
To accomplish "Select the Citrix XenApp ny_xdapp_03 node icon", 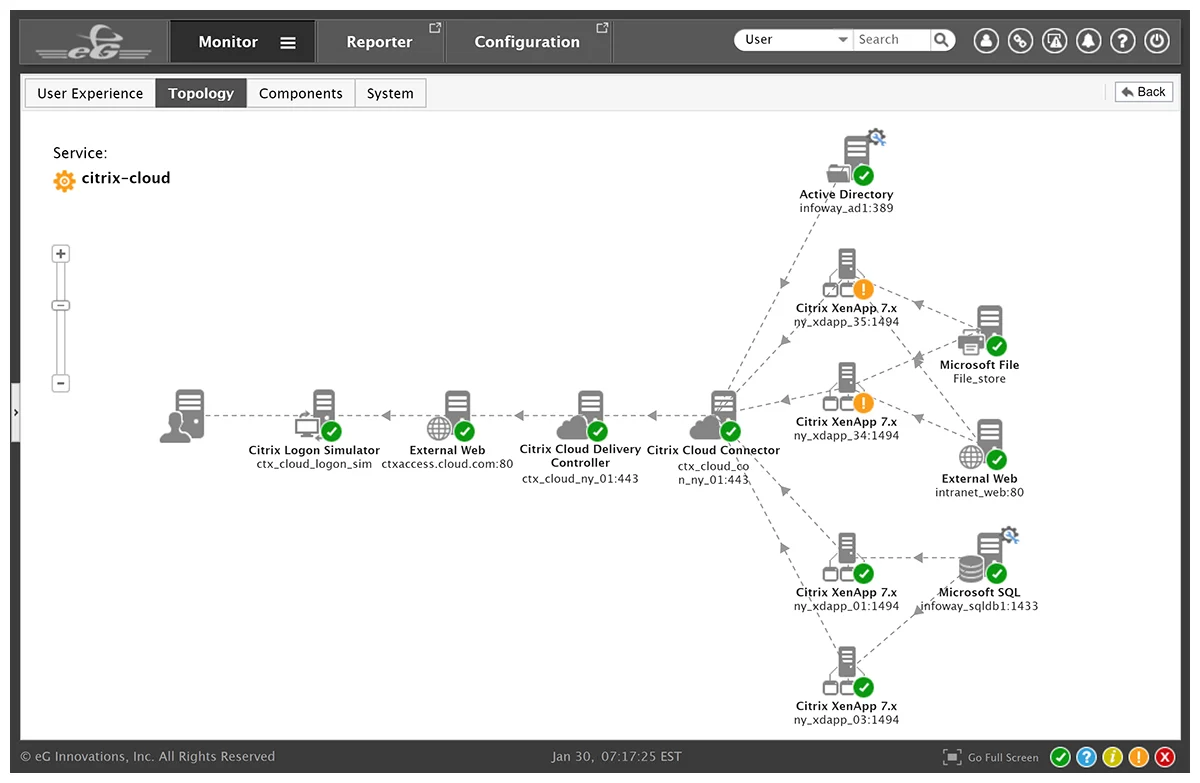I will click(847, 672).
